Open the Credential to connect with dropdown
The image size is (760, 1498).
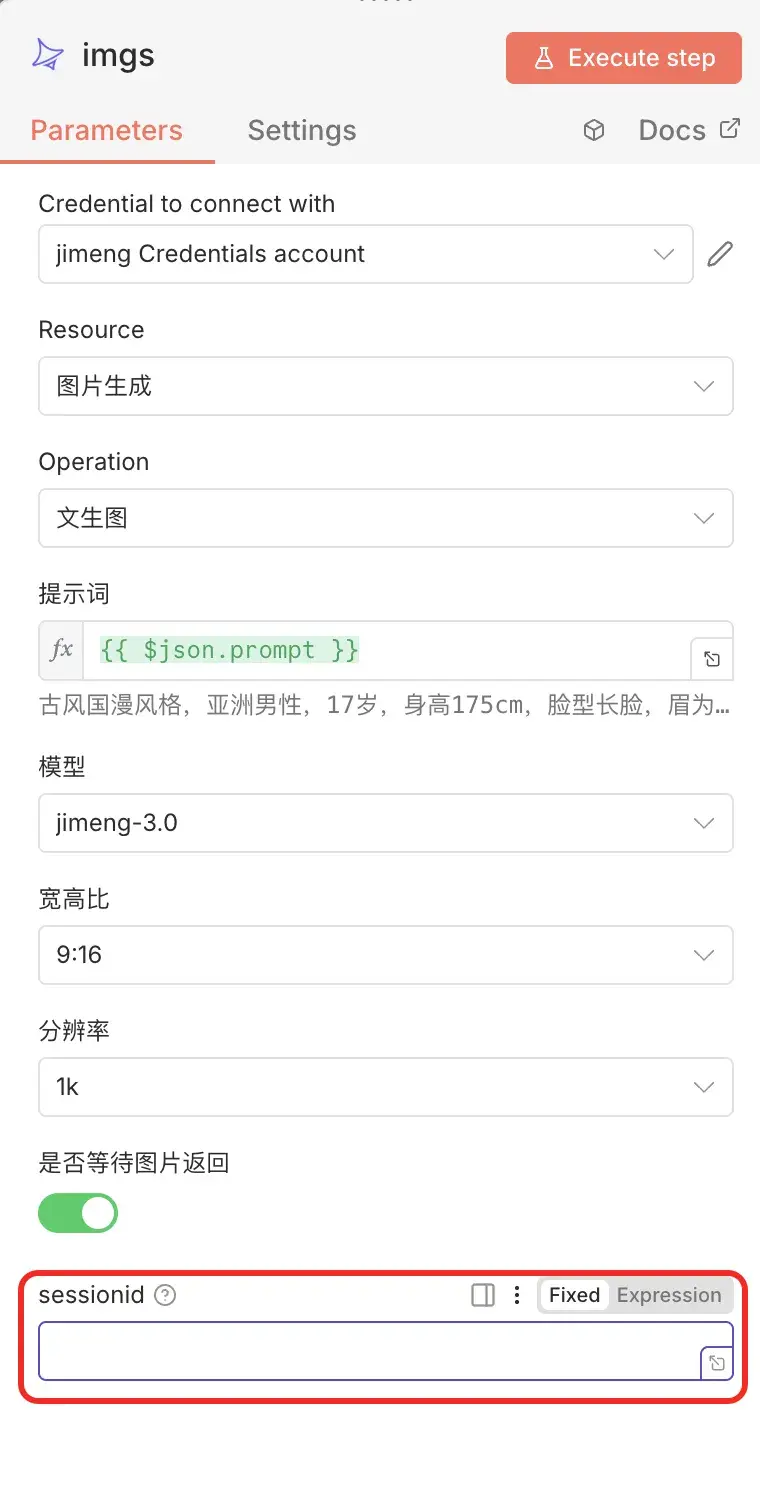(366, 254)
